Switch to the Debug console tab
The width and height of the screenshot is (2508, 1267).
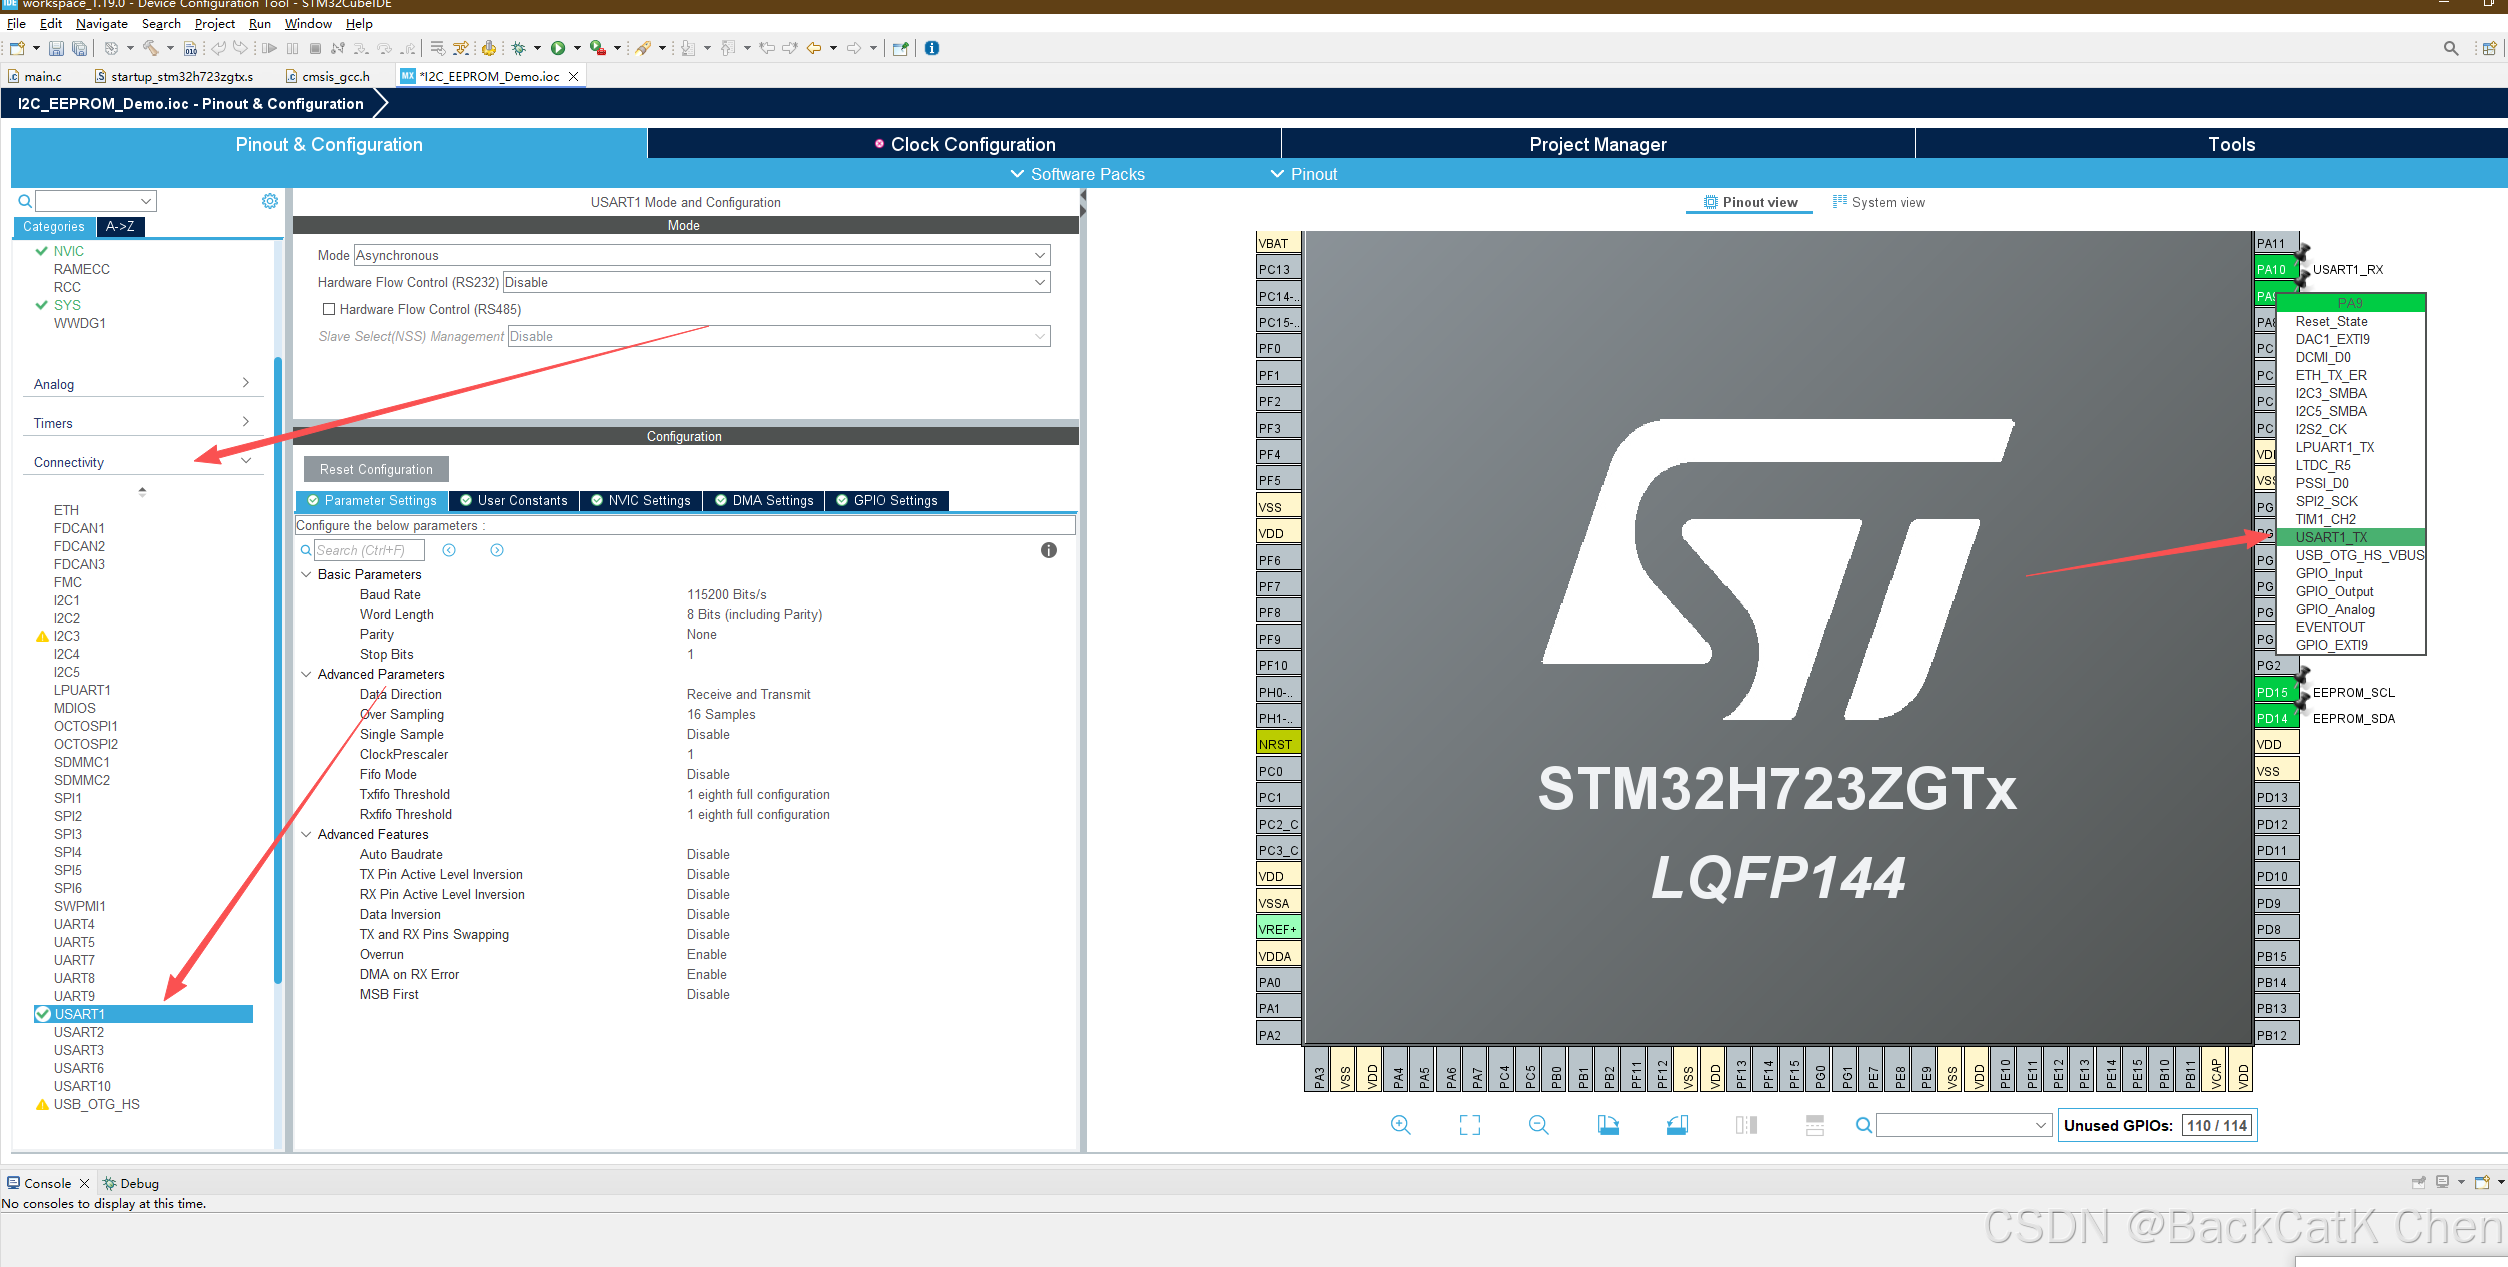131,1183
